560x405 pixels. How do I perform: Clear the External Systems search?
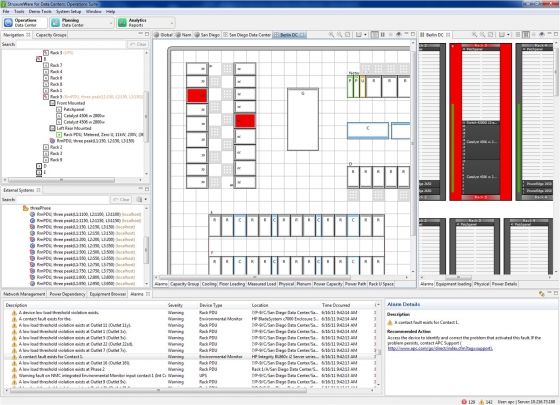click(121, 199)
